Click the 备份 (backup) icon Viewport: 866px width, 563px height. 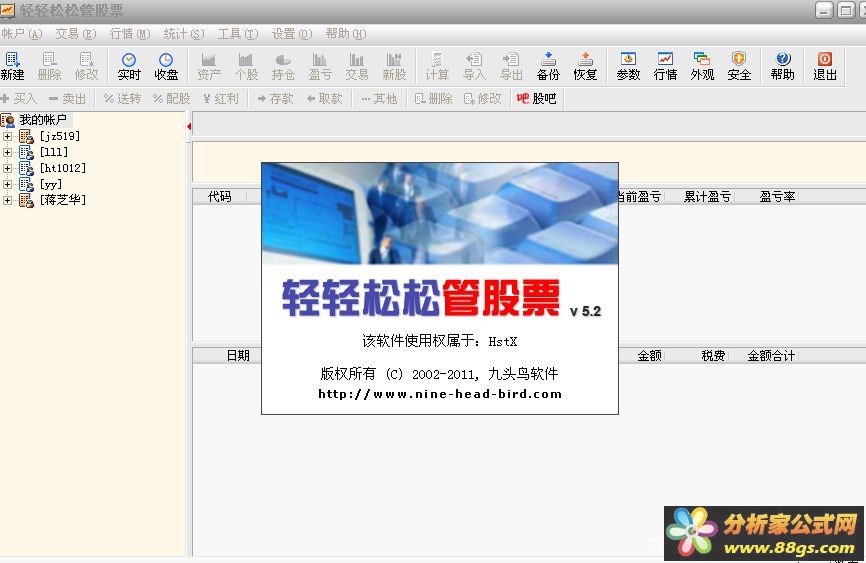[548, 66]
